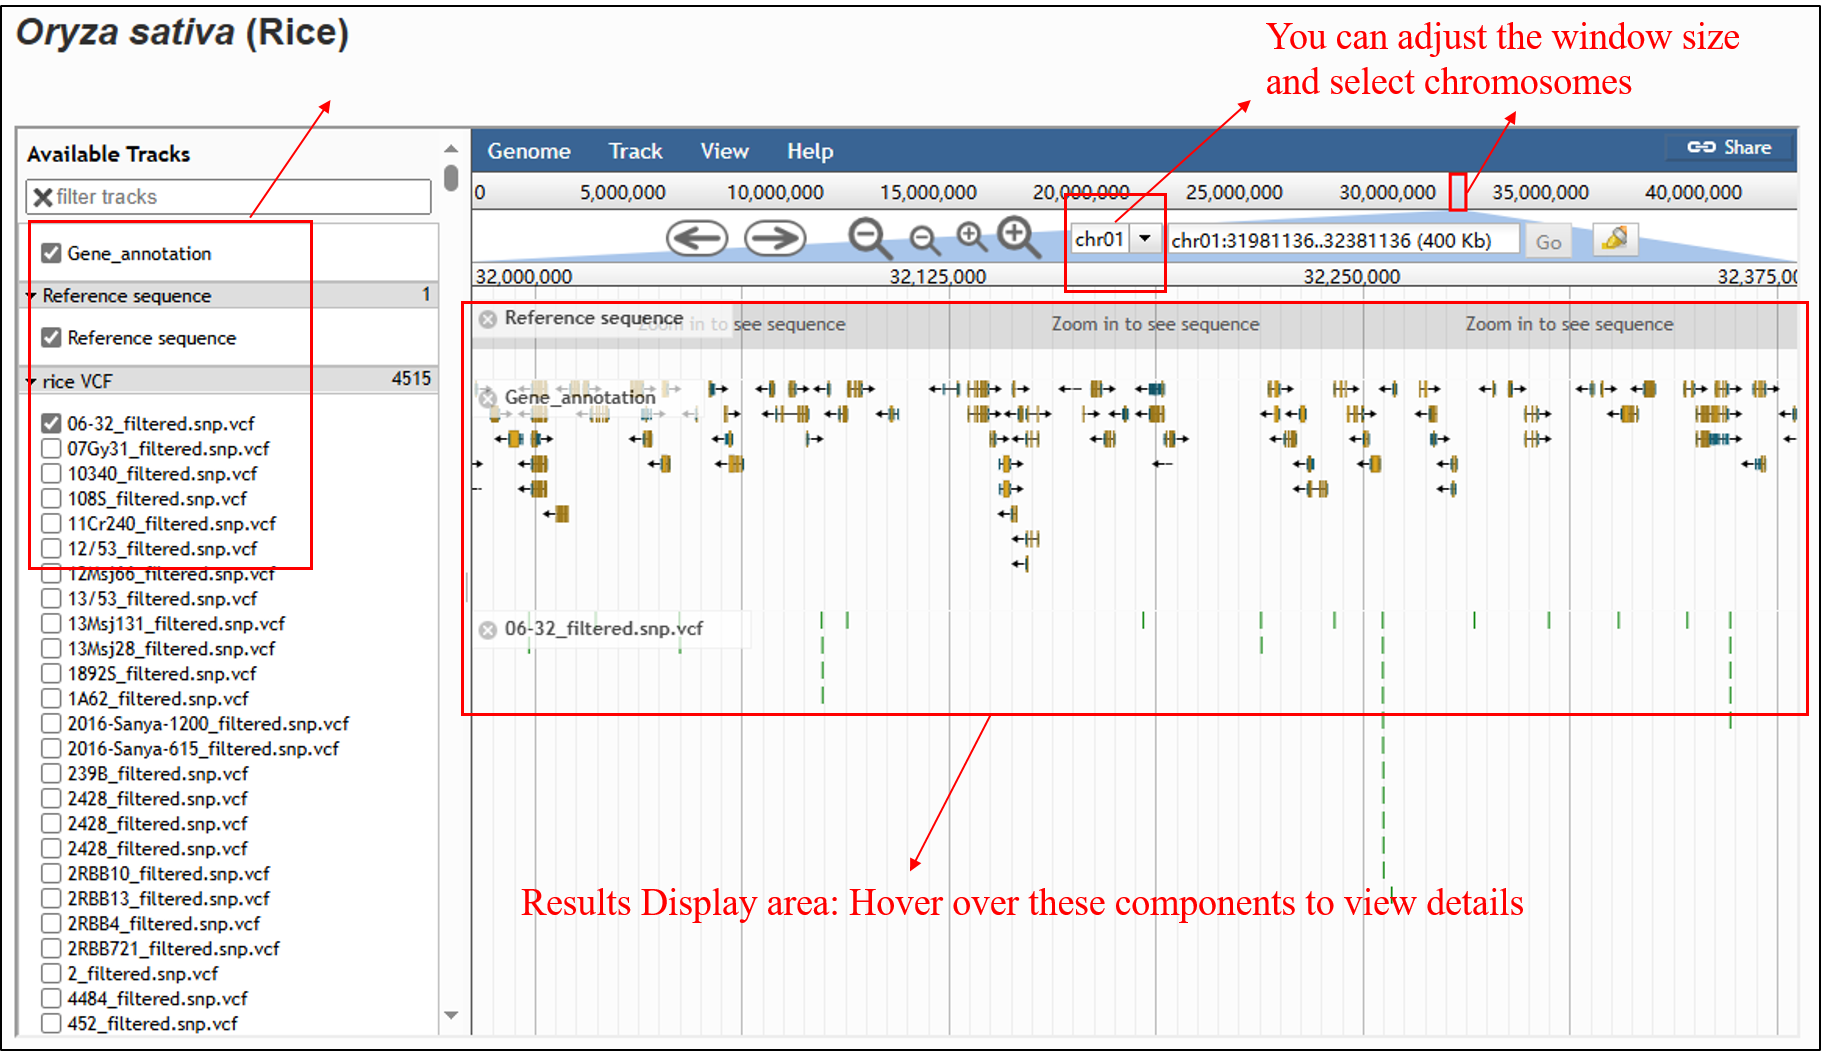The image size is (1821, 1051).
Task: Click the small zoom out magnifier
Action: 924,240
